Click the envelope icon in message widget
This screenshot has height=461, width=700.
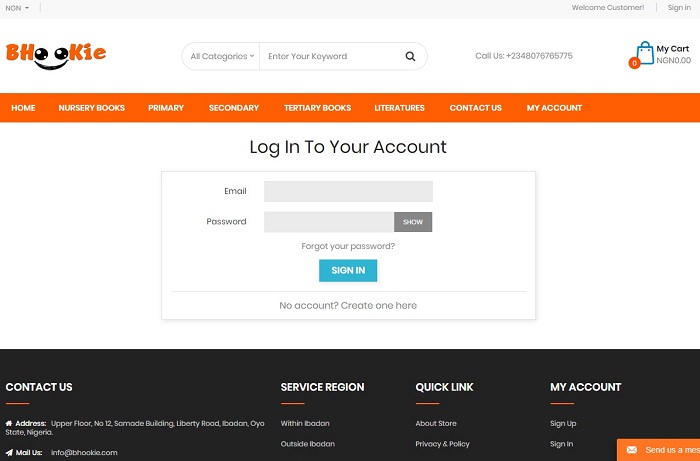click(631, 450)
